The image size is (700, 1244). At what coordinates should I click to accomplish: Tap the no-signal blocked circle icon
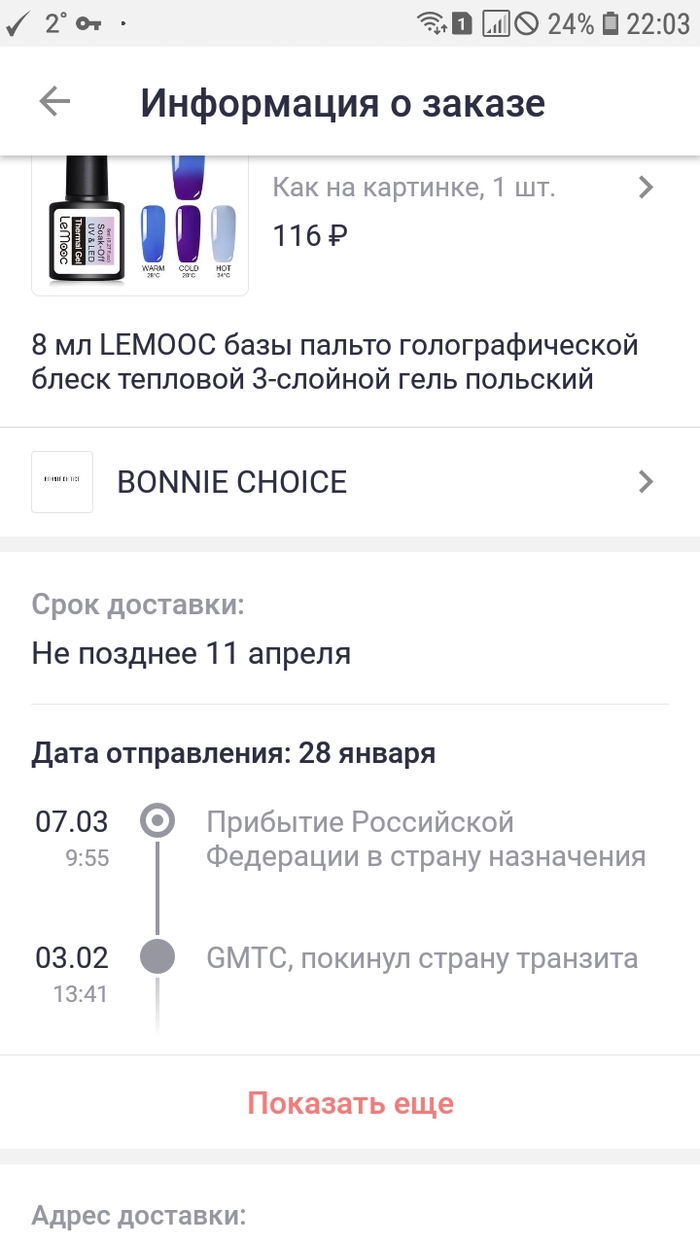tap(527, 23)
